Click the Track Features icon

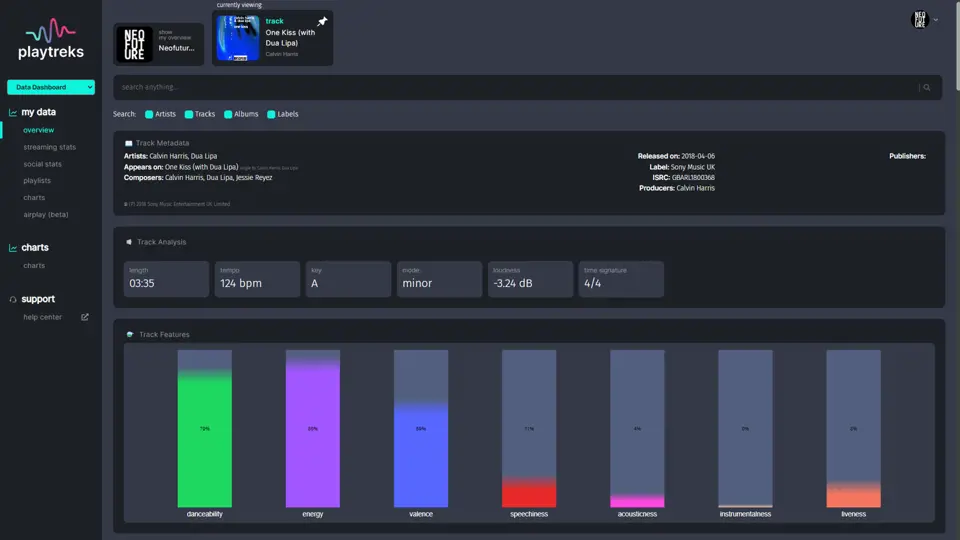[130, 334]
